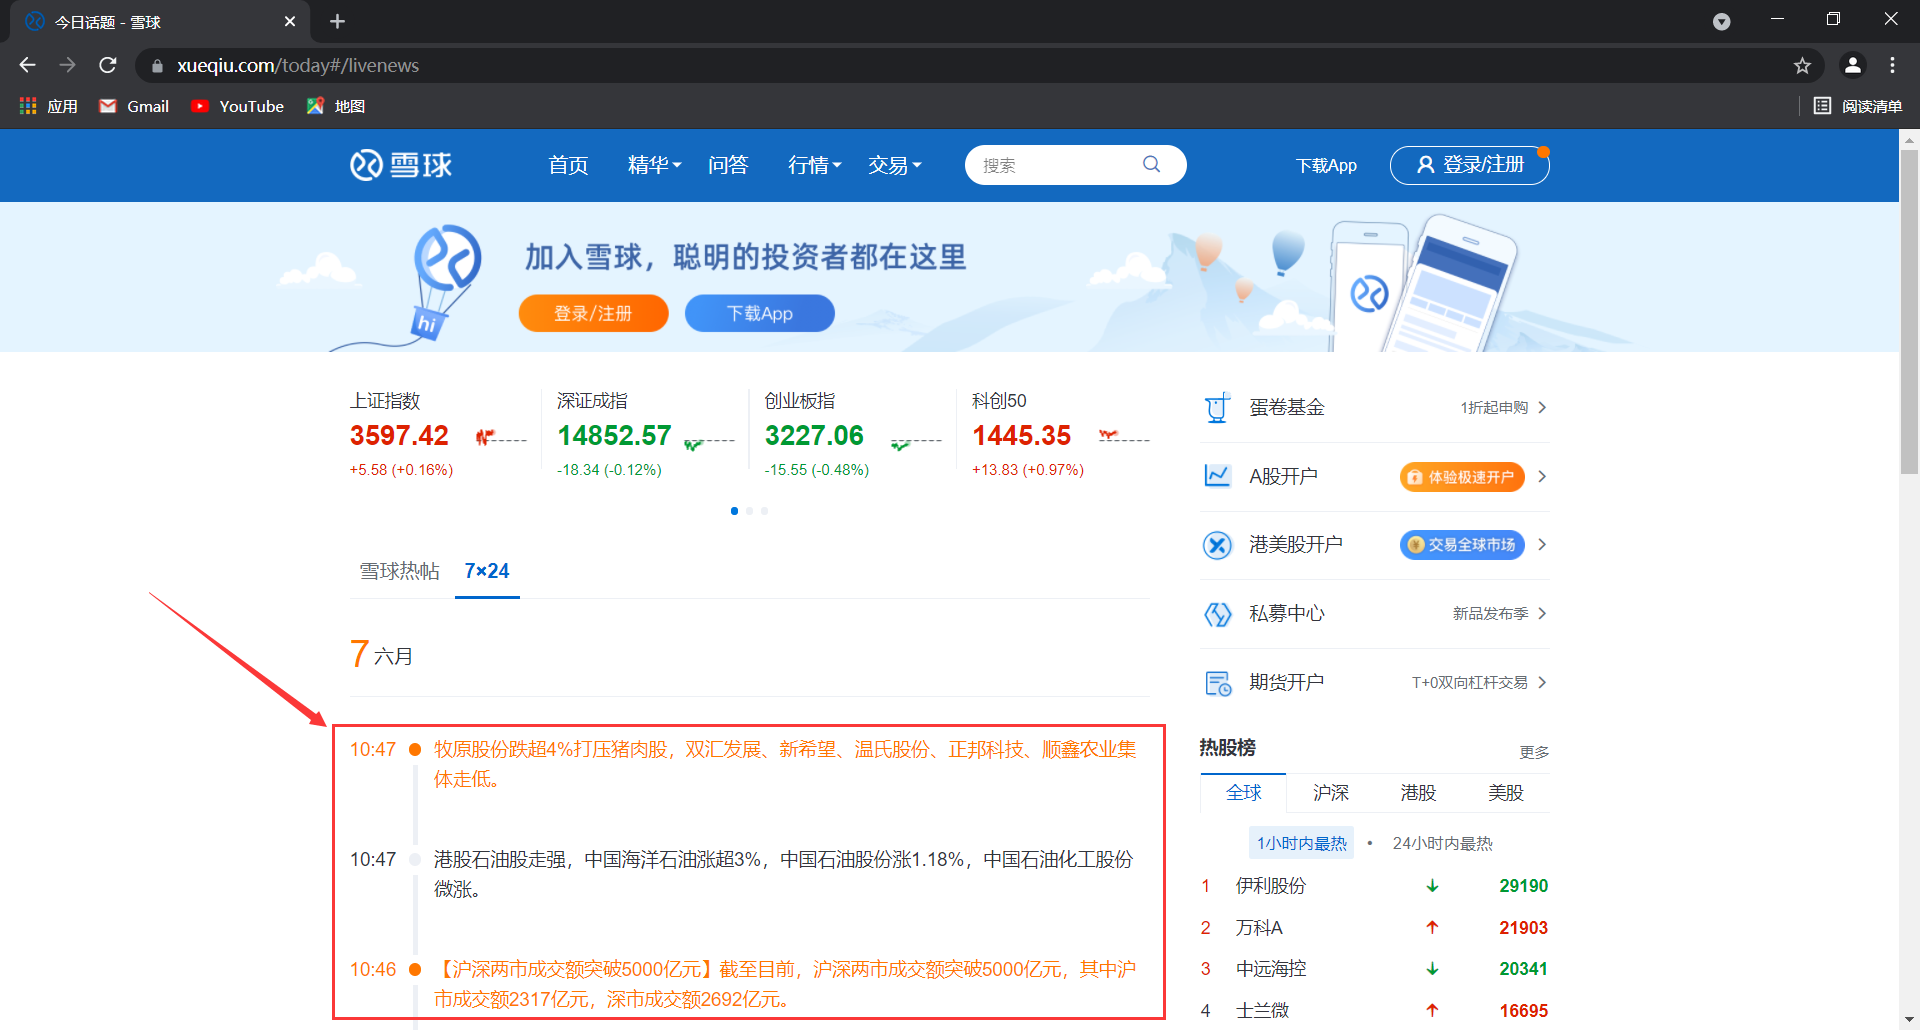Click the search magnifier icon
The image size is (1920, 1030).
[x=1151, y=164]
